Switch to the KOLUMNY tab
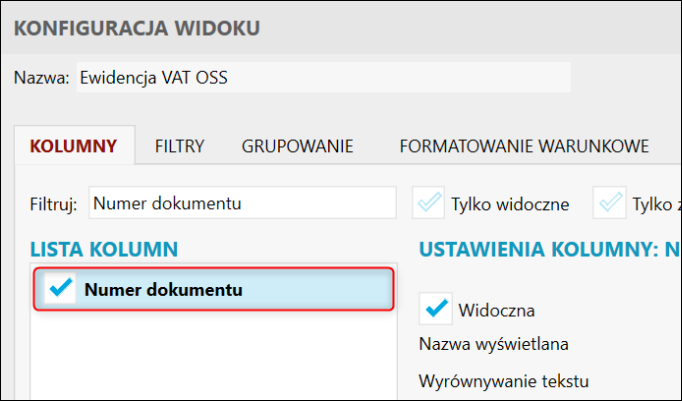Screen dimensions: 682x401 (x=74, y=146)
